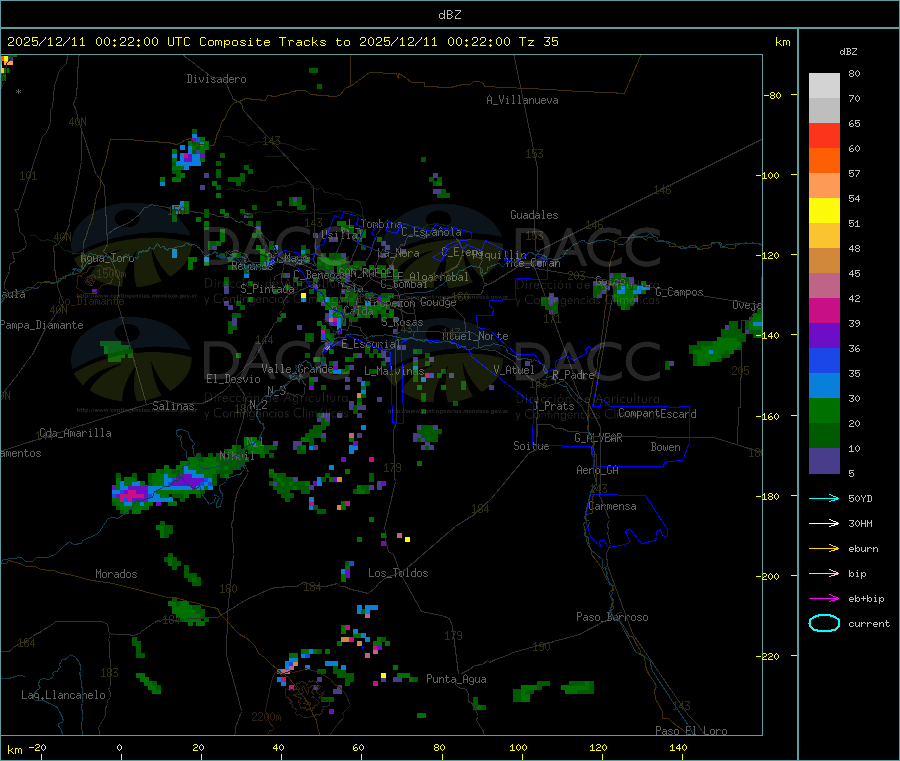900x761 pixels.
Task: Click the Soitue map label
Action: (x=531, y=446)
